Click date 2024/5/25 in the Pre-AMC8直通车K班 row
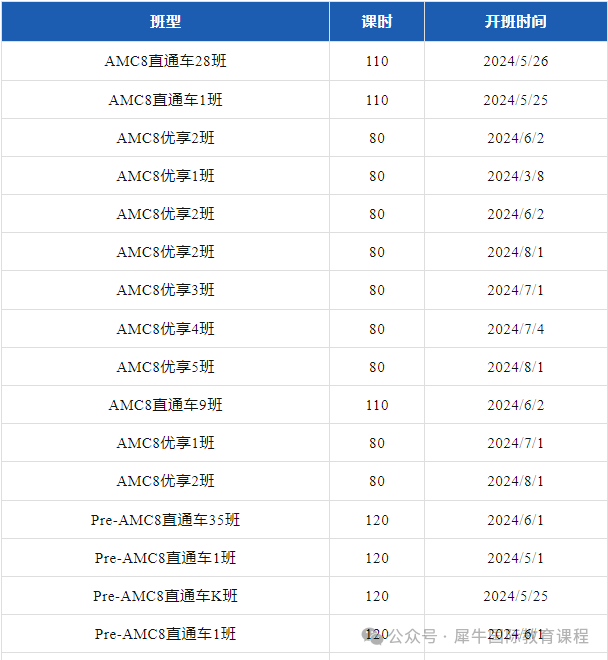This screenshot has height=660, width=608. (516, 596)
